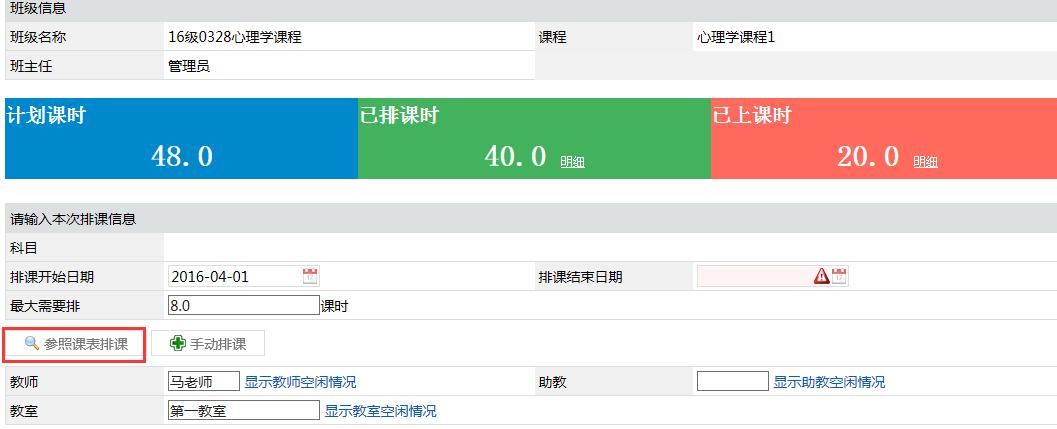
Task: Click the 最大需要排 field showing 8.0
Action: [243, 306]
